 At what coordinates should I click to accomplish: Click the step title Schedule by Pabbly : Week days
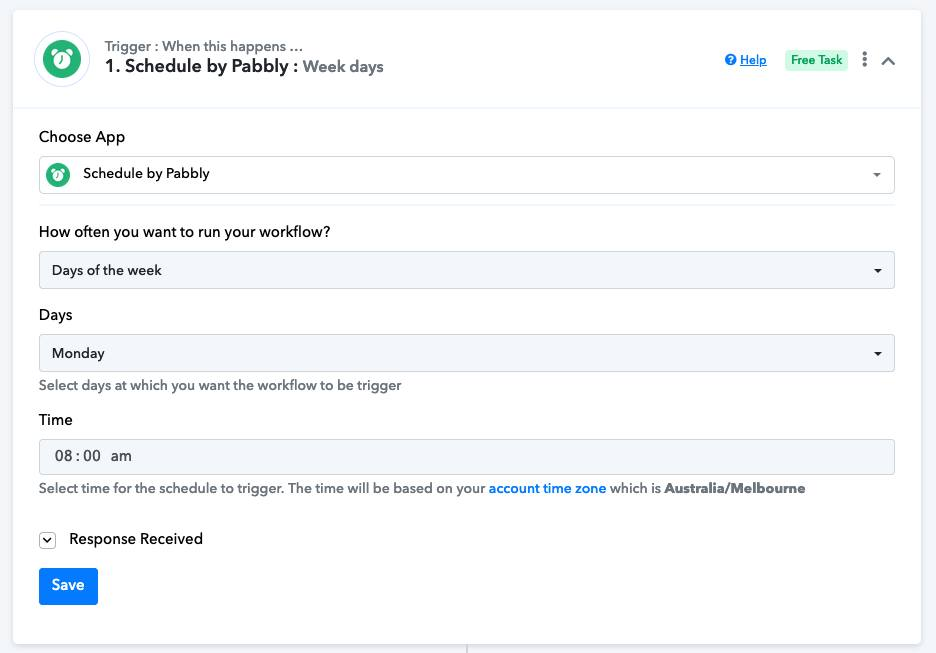click(244, 66)
